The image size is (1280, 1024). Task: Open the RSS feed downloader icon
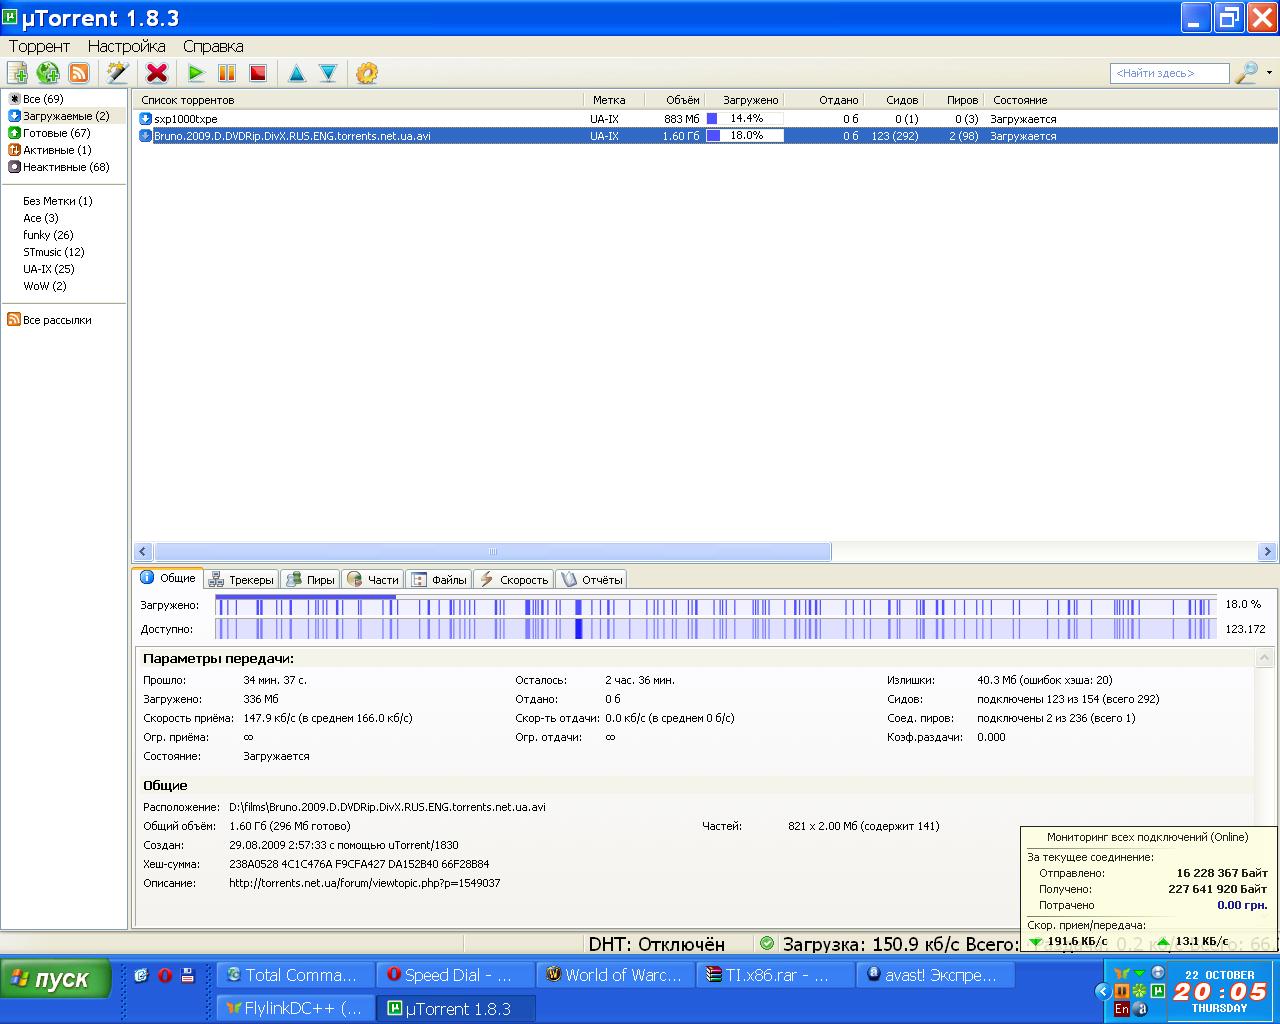coord(78,73)
